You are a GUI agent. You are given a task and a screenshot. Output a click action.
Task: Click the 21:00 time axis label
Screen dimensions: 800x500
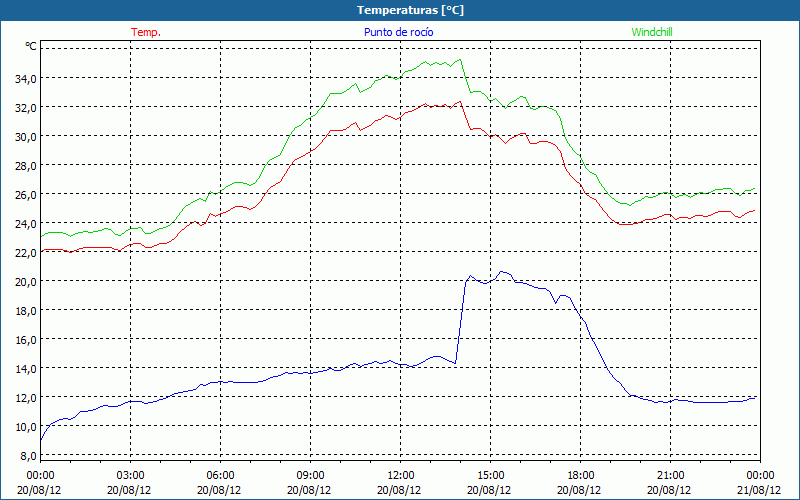[x=670, y=476]
